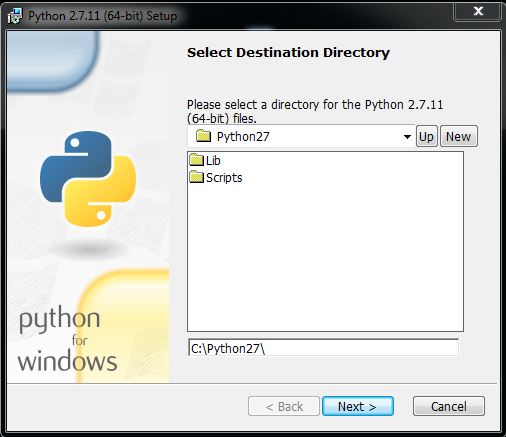Click the C:\Python27\ path input field

click(323, 348)
